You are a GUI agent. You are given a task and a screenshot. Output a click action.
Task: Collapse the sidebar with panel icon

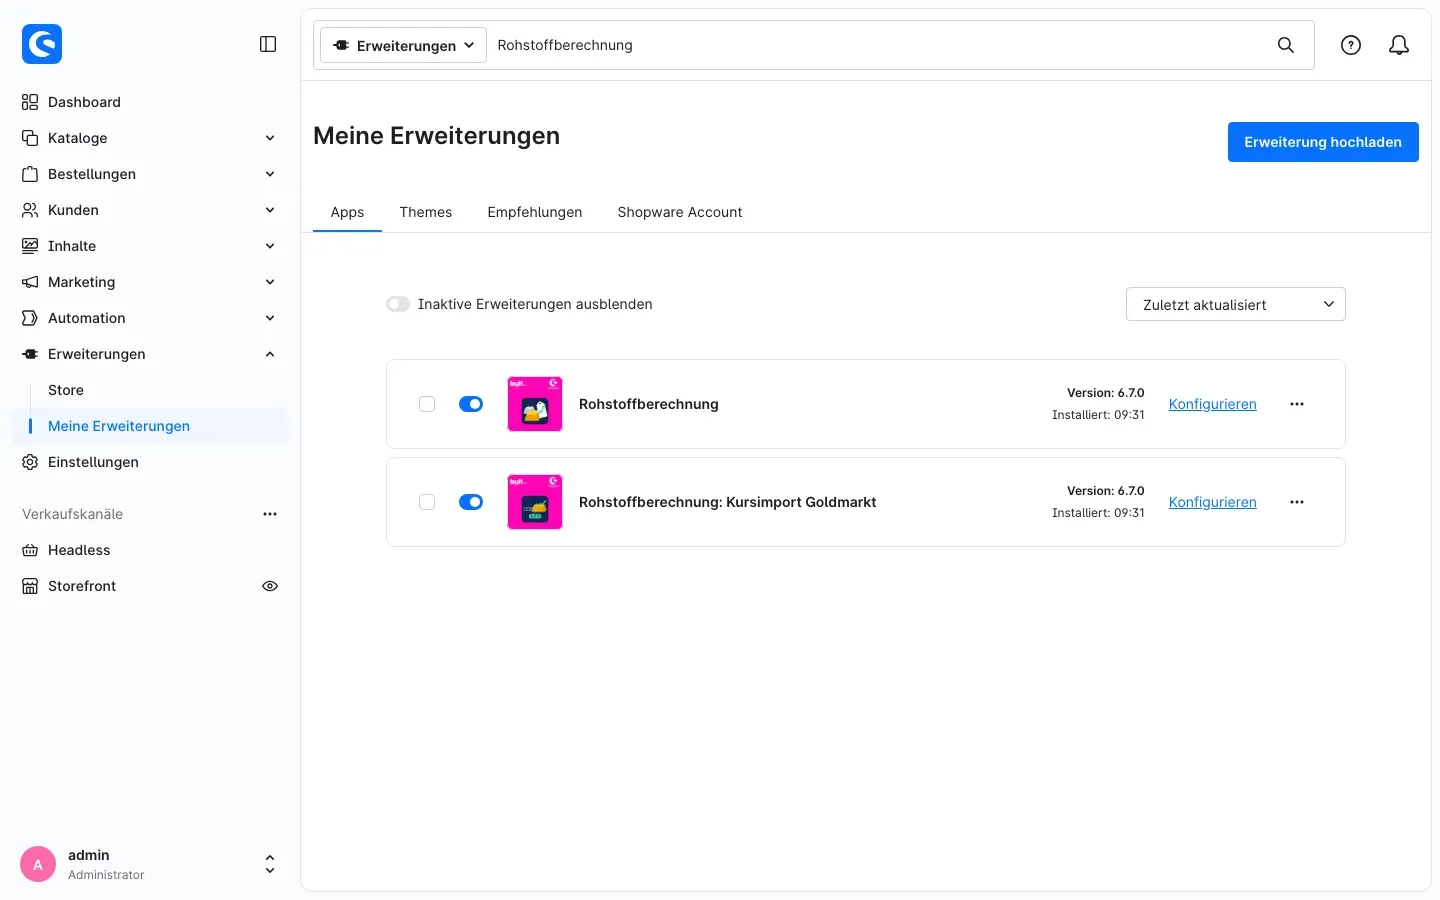(x=268, y=44)
